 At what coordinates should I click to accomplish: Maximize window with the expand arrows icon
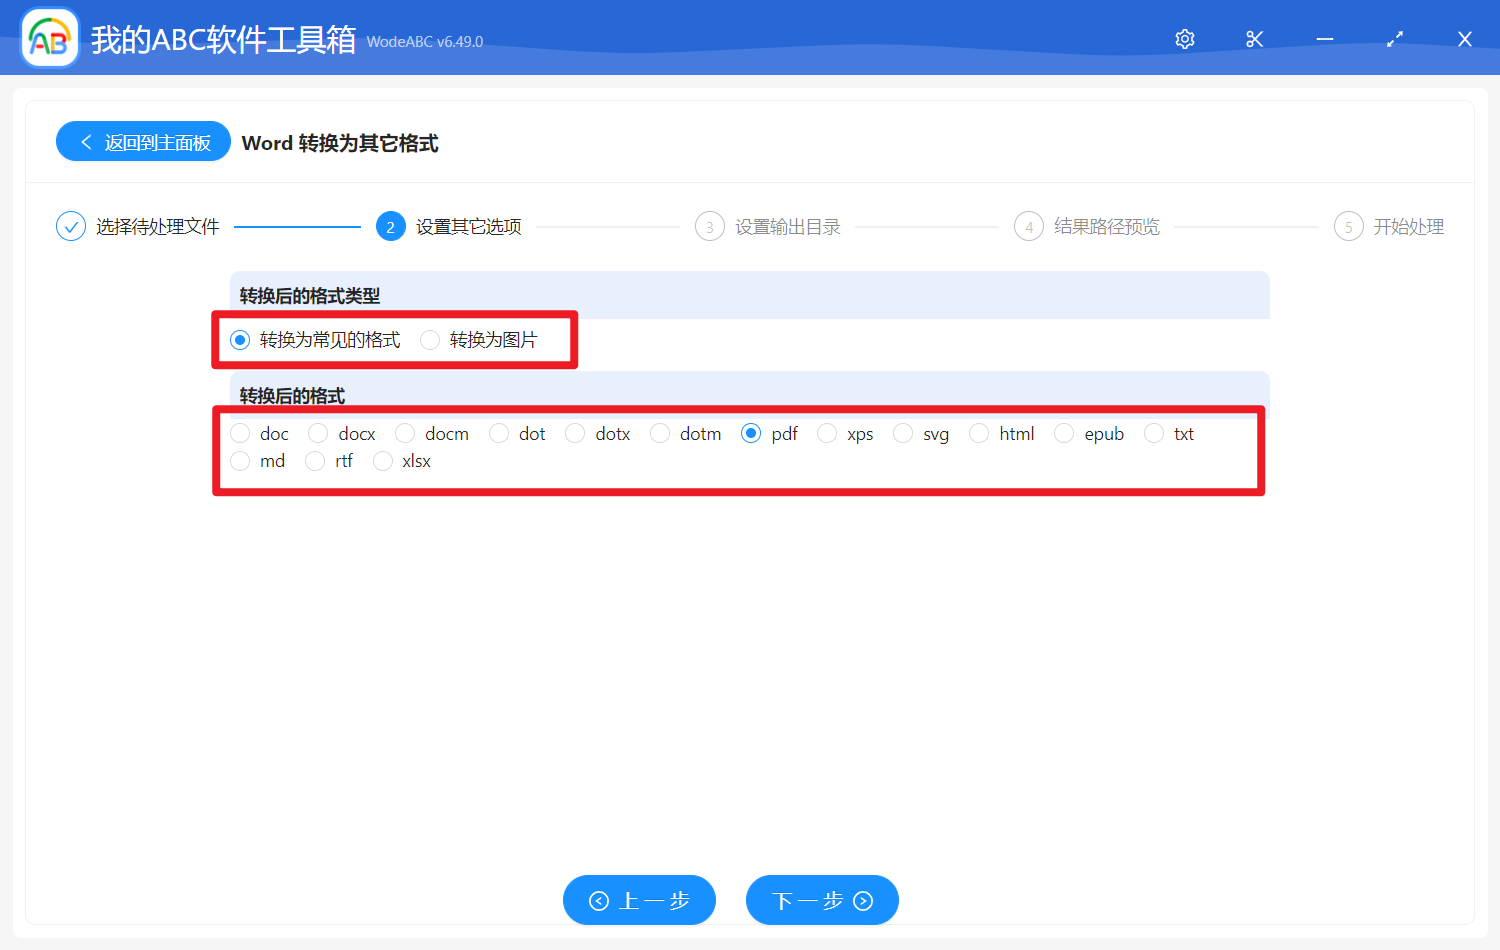point(1395,39)
